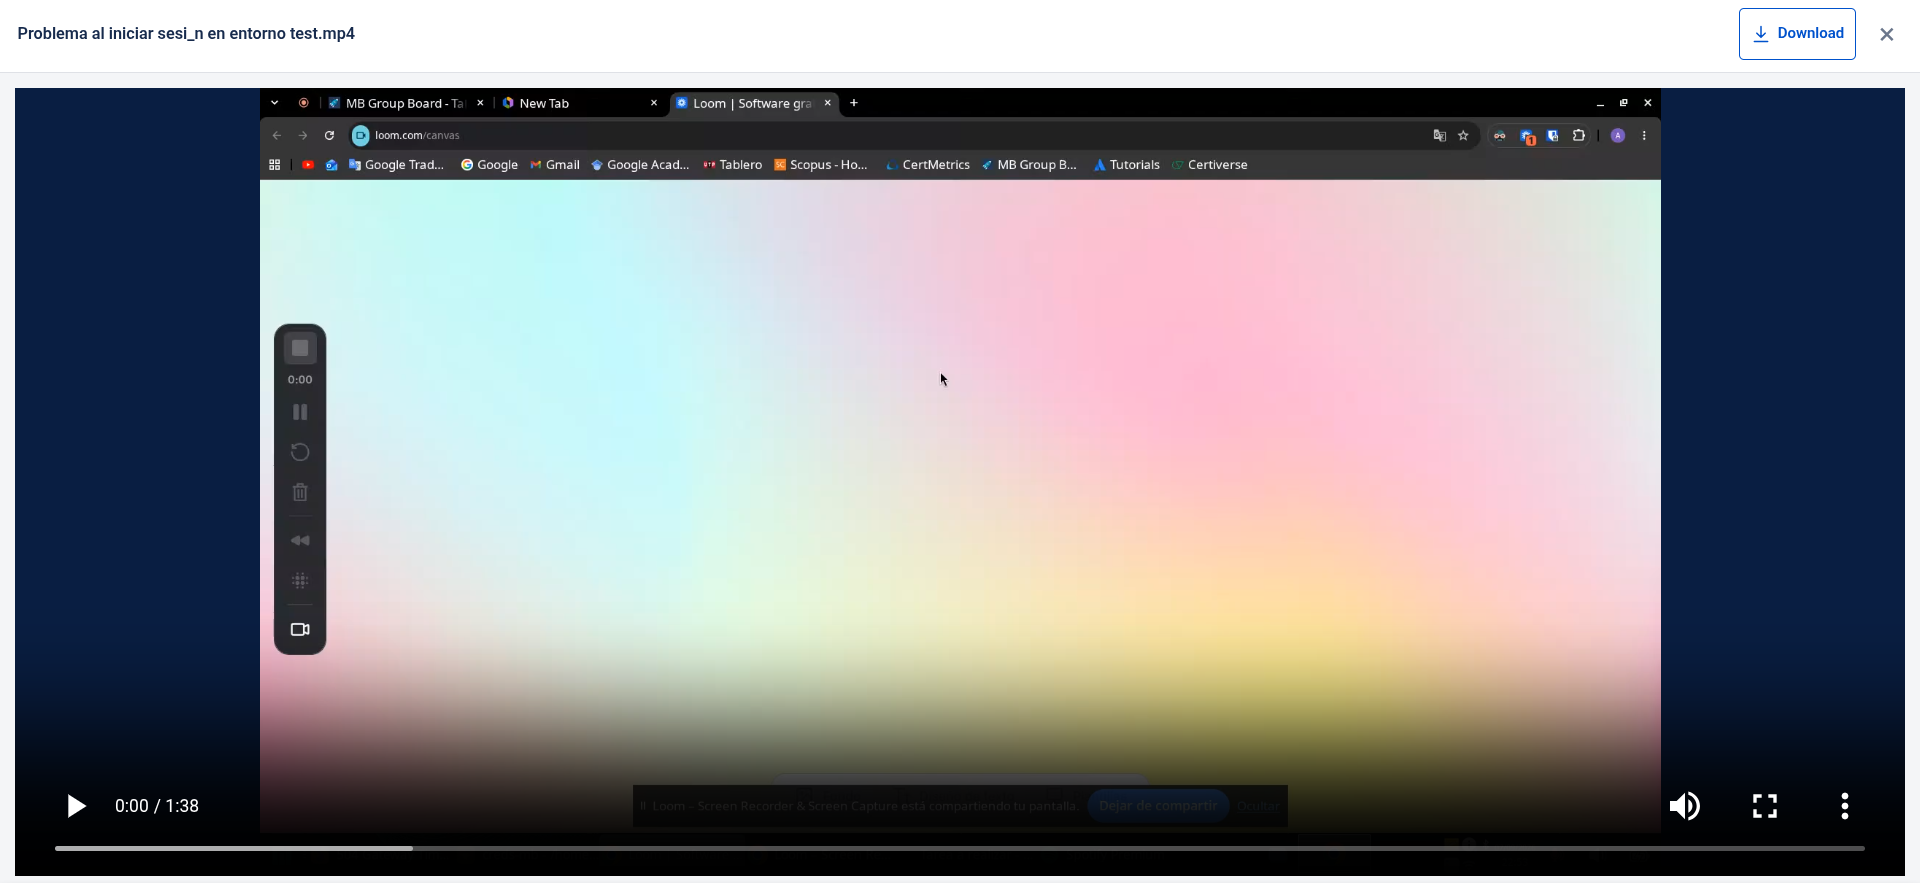Open the apps grid bookmark
Screen dimensions: 1920x883
[274, 165]
